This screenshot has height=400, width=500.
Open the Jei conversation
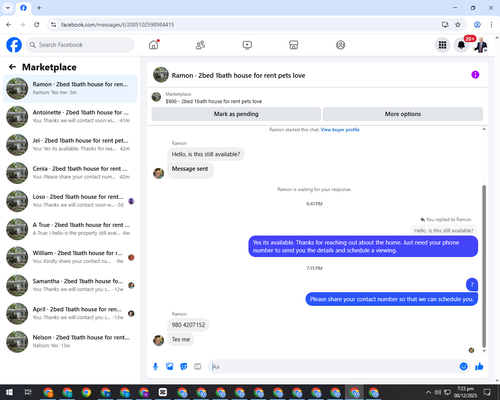70,145
